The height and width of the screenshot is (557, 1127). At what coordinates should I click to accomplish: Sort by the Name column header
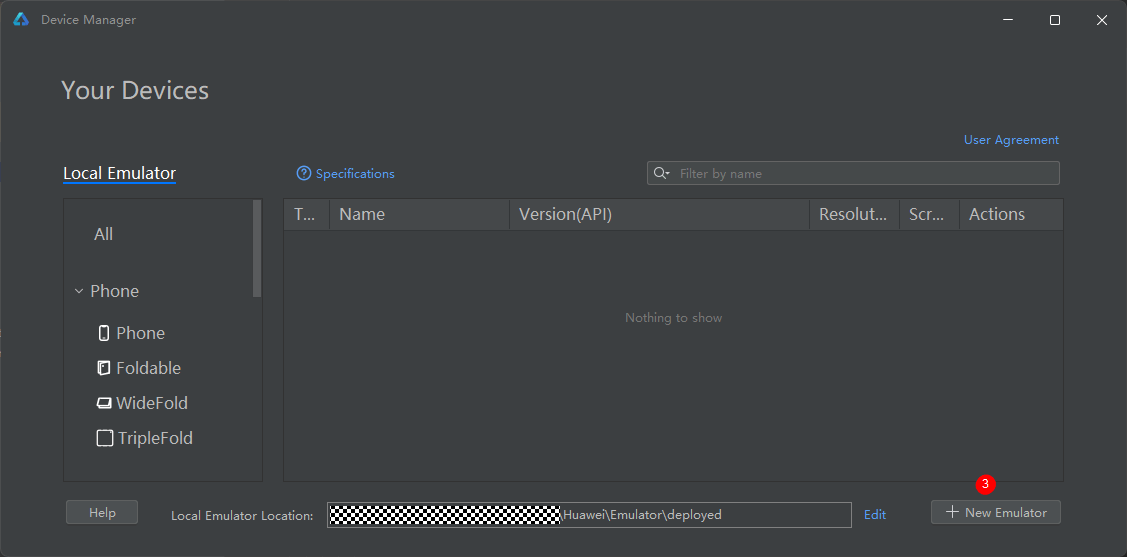[x=419, y=214]
